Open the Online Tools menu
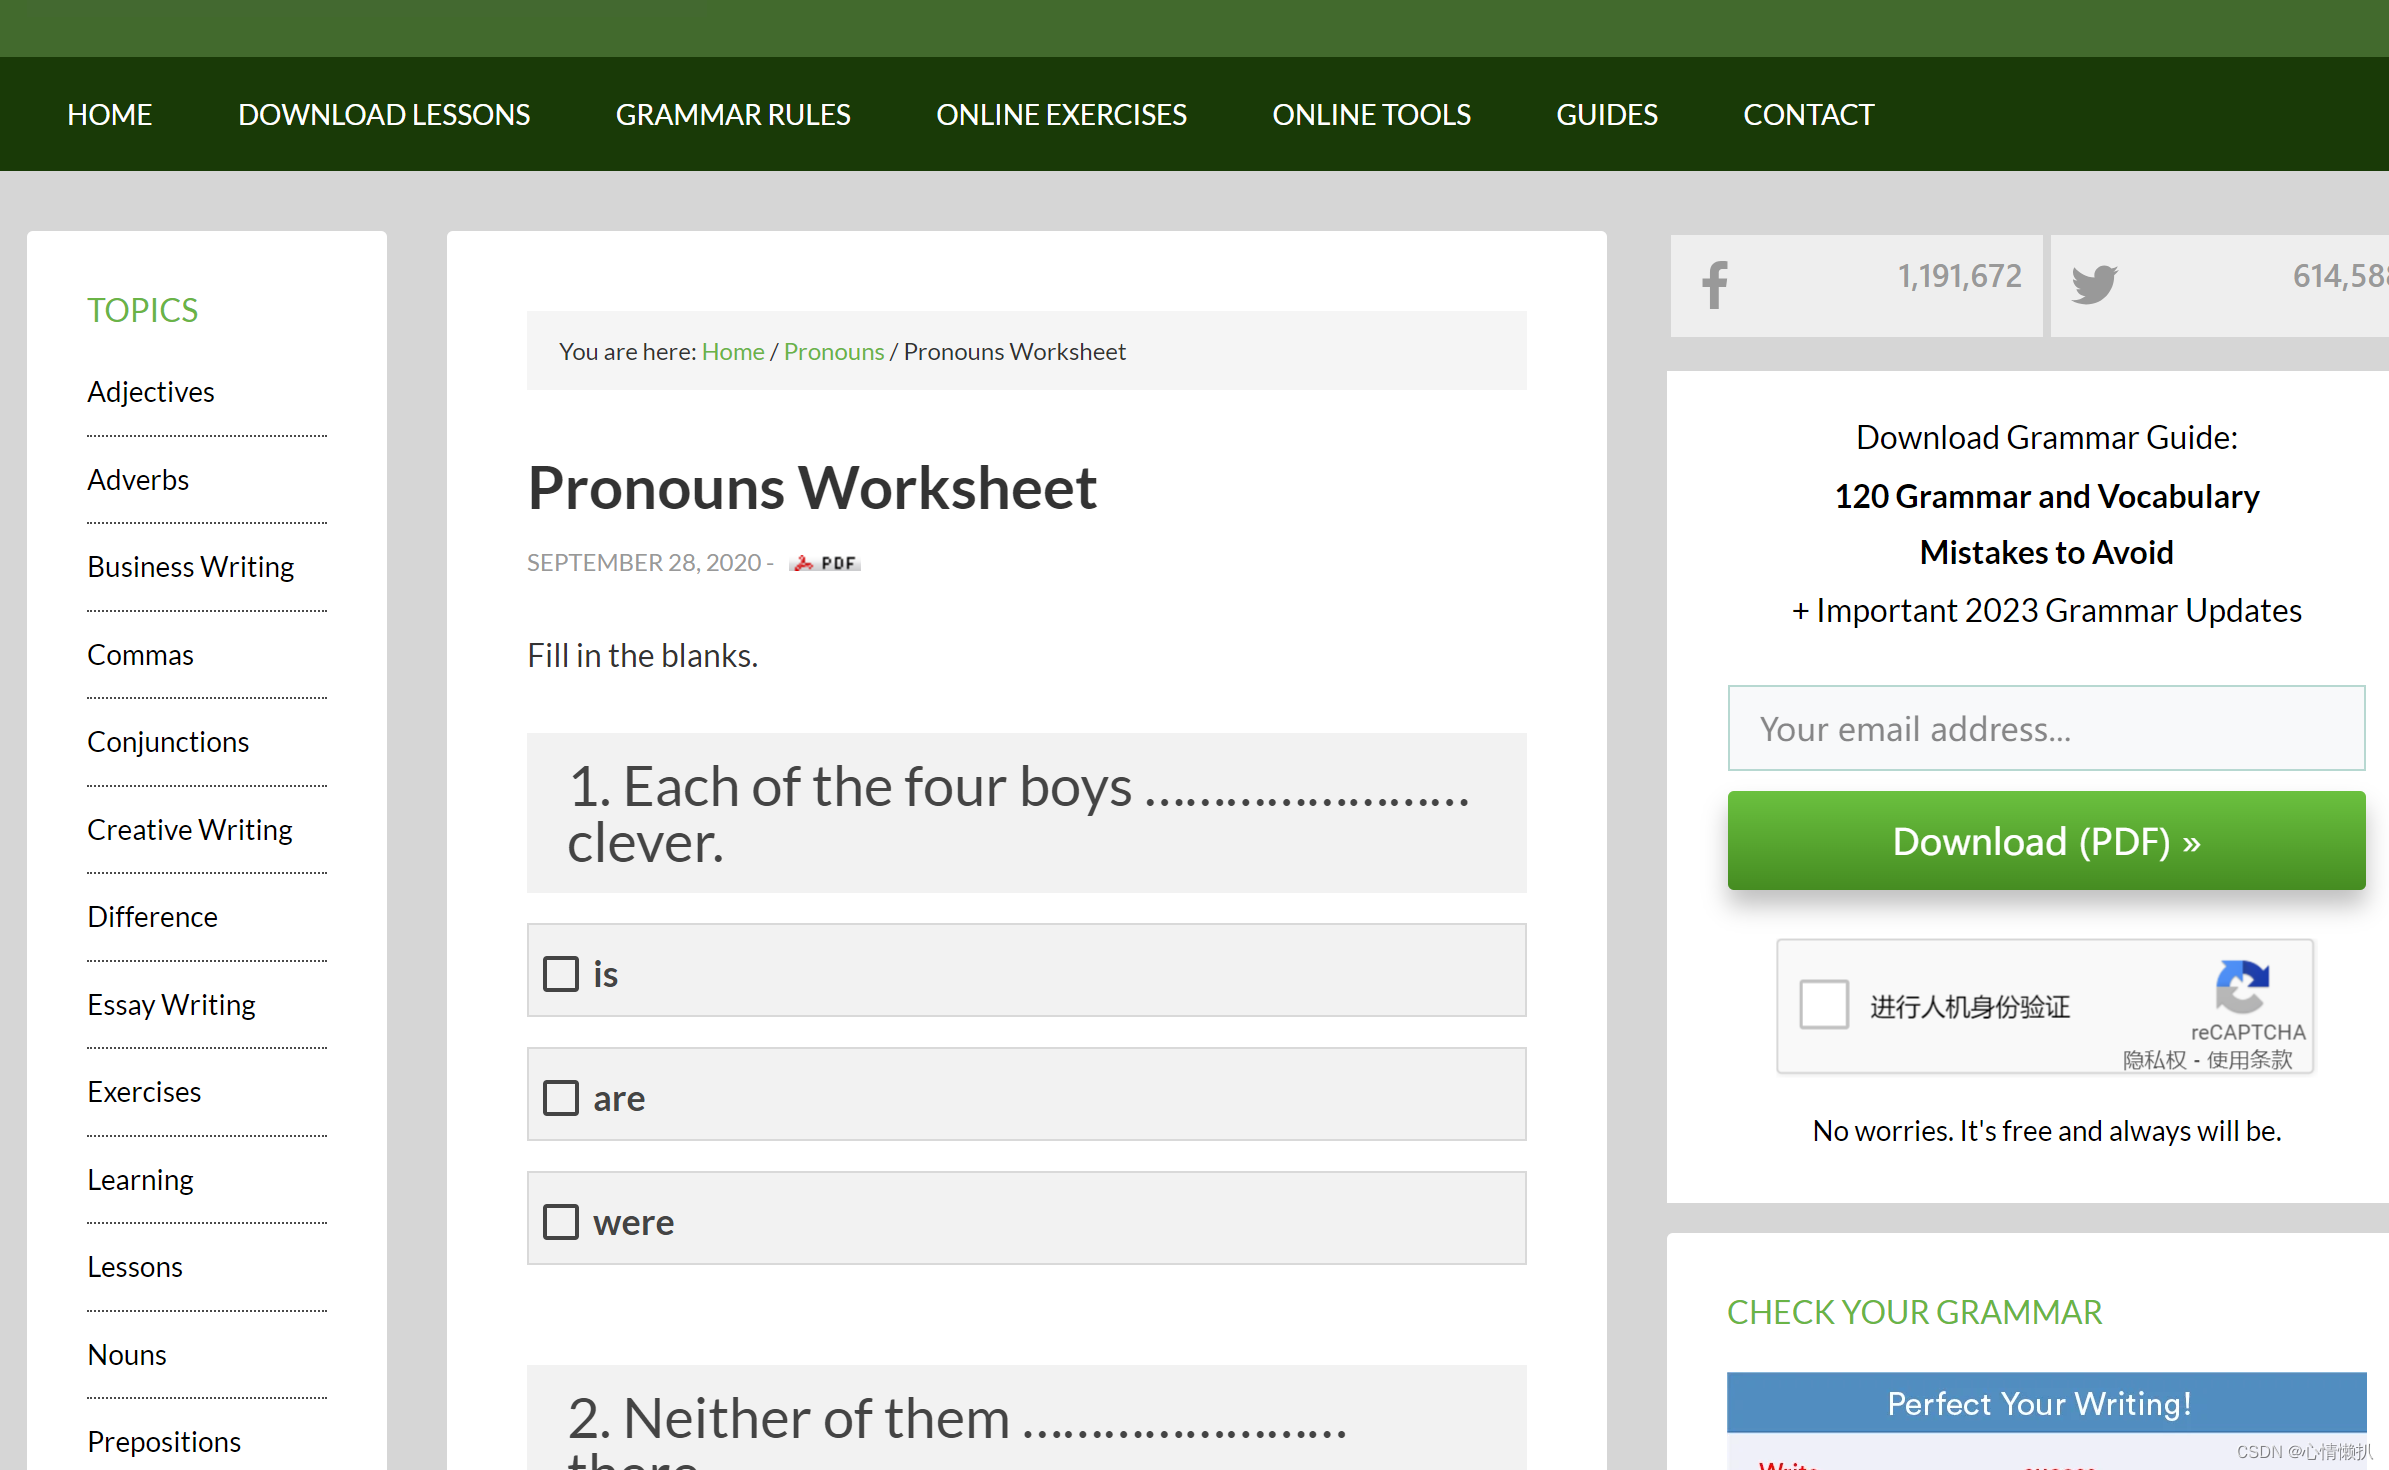The width and height of the screenshot is (2389, 1470). pyautogui.click(x=1371, y=115)
